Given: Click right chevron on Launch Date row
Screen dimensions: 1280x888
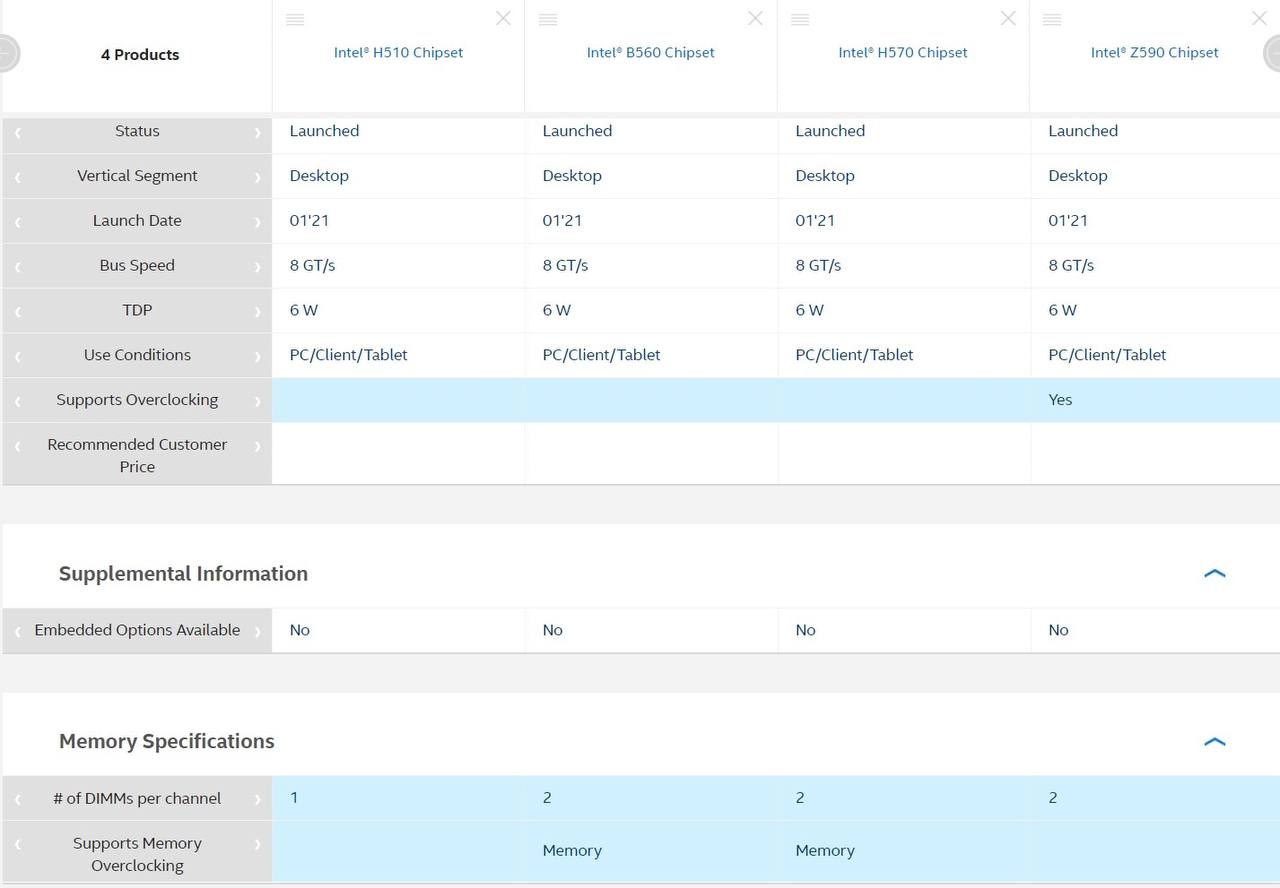Looking at the screenshot, I should (x=257, y=222).
